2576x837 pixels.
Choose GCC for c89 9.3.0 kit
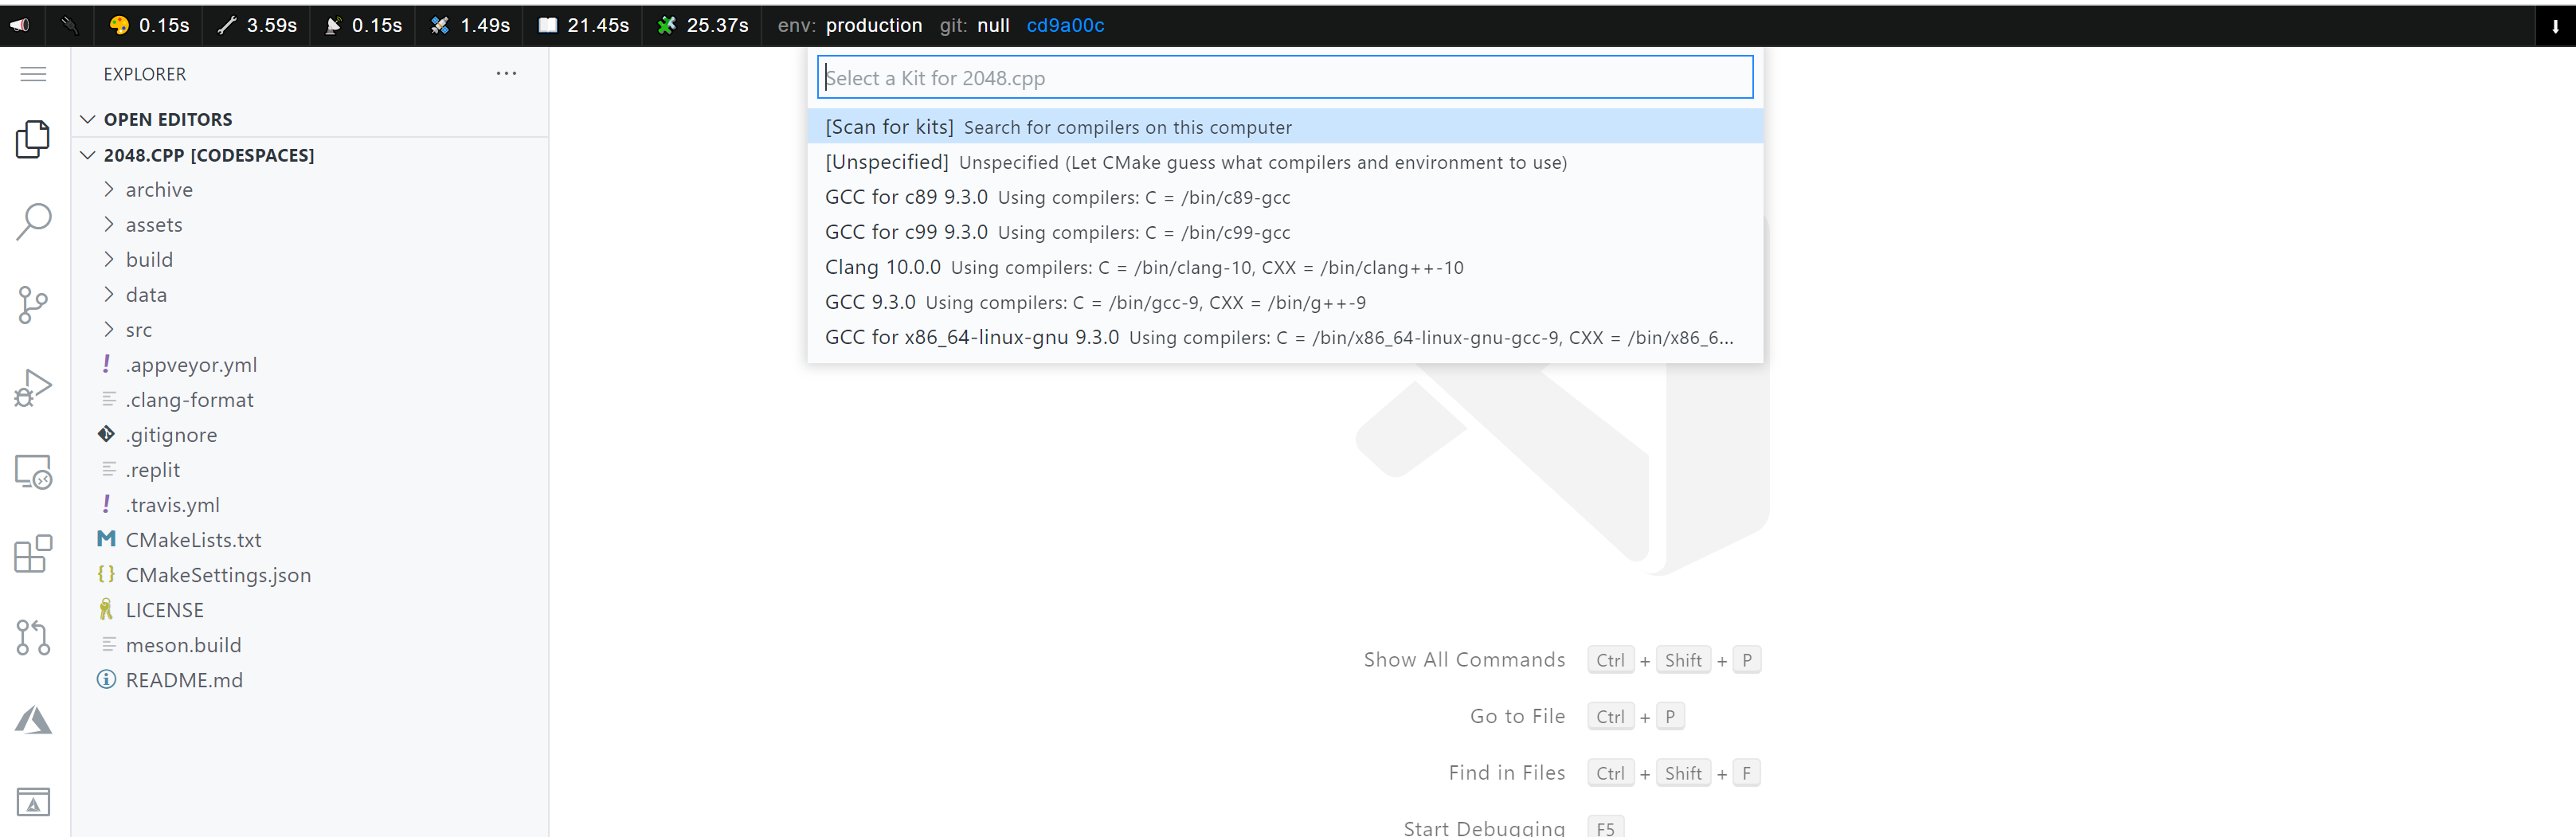pos(1285,197)
